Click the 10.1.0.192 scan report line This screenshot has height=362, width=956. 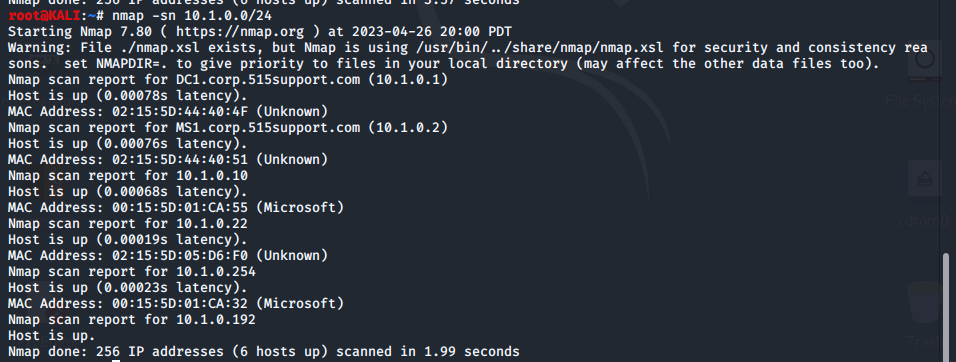(x=132, y=319)
